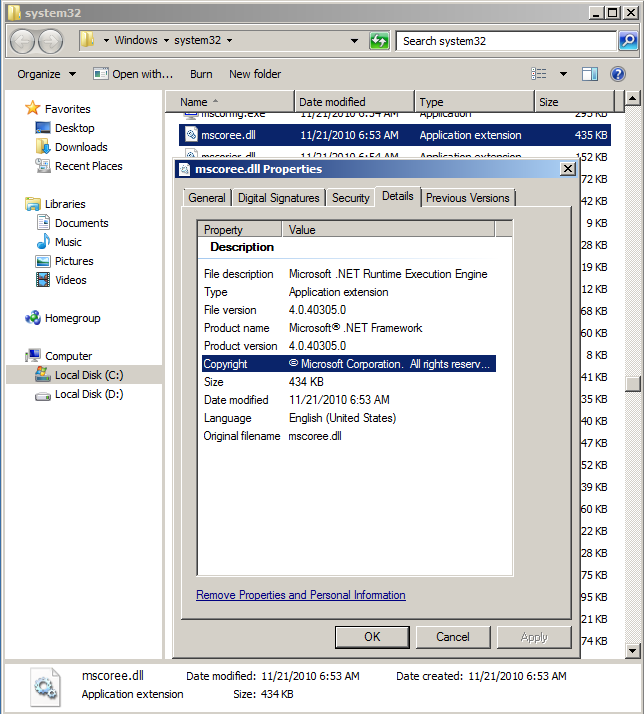644x714 pixels.
Task: Click the search magnifier icon
Action: [x=627, y=41]
